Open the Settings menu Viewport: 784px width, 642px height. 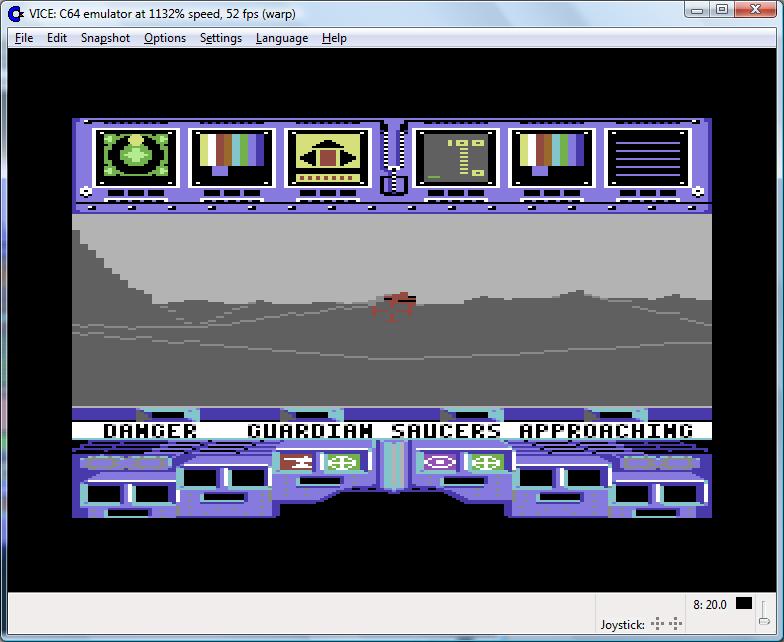coord(220,38)
